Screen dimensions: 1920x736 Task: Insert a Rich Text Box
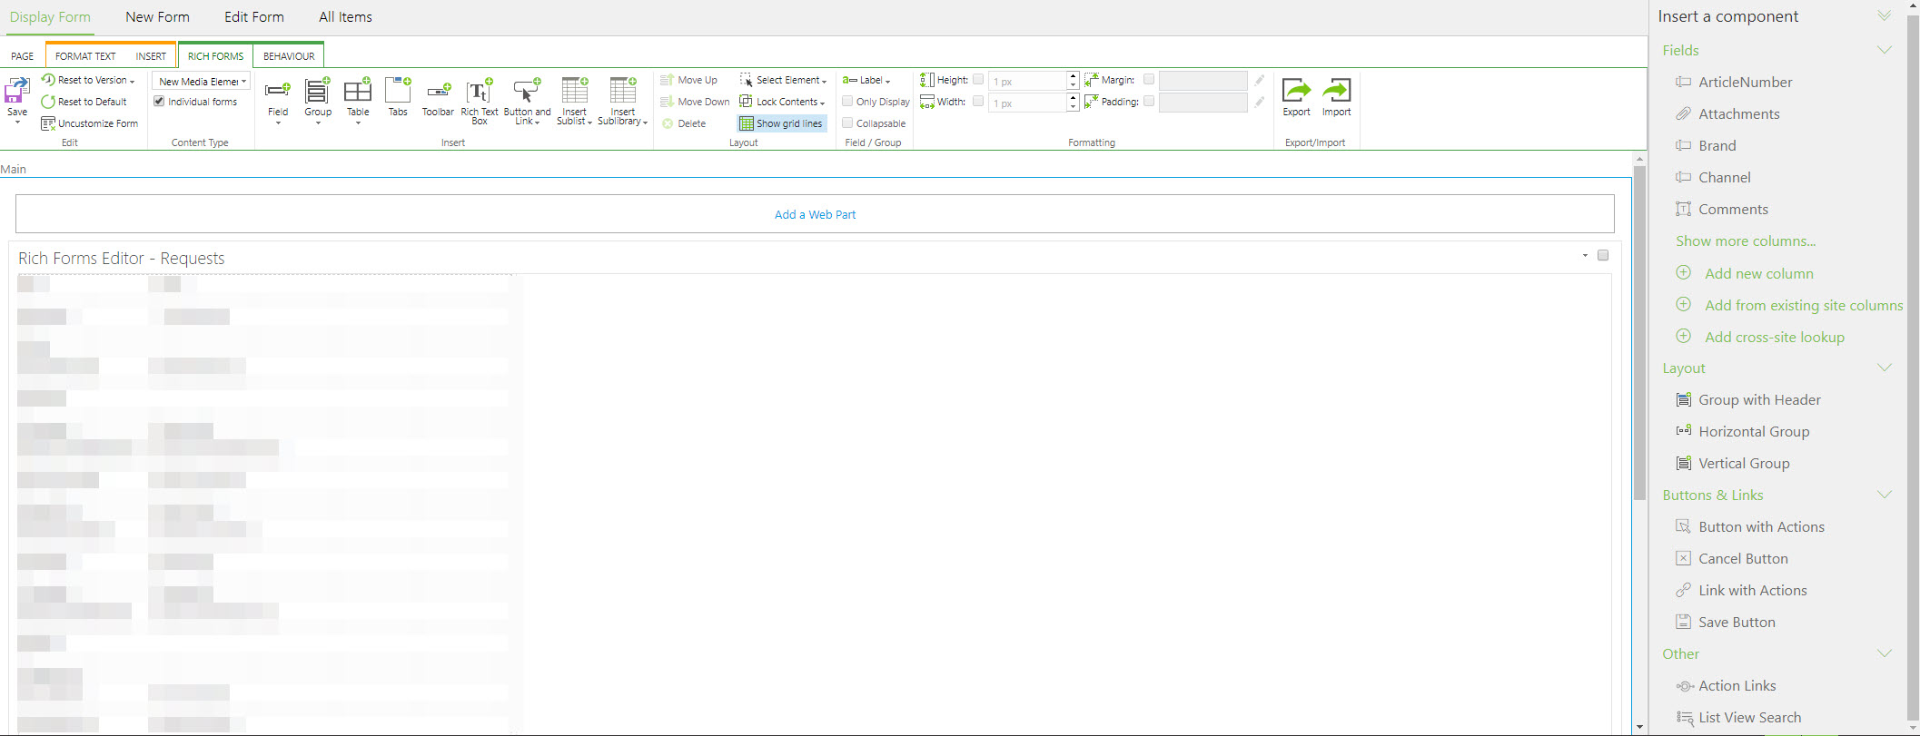tap(479, 93)
